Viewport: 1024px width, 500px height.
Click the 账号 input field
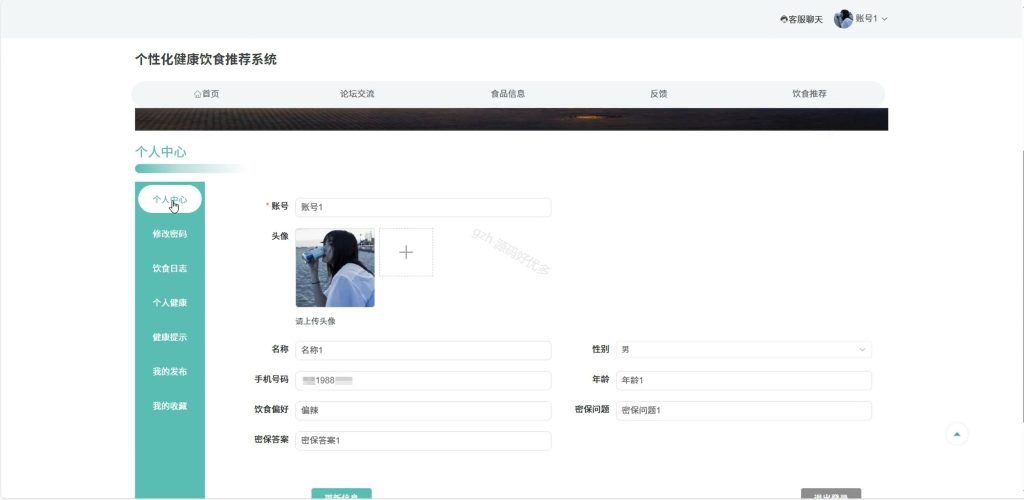click(x=423, y=208)
